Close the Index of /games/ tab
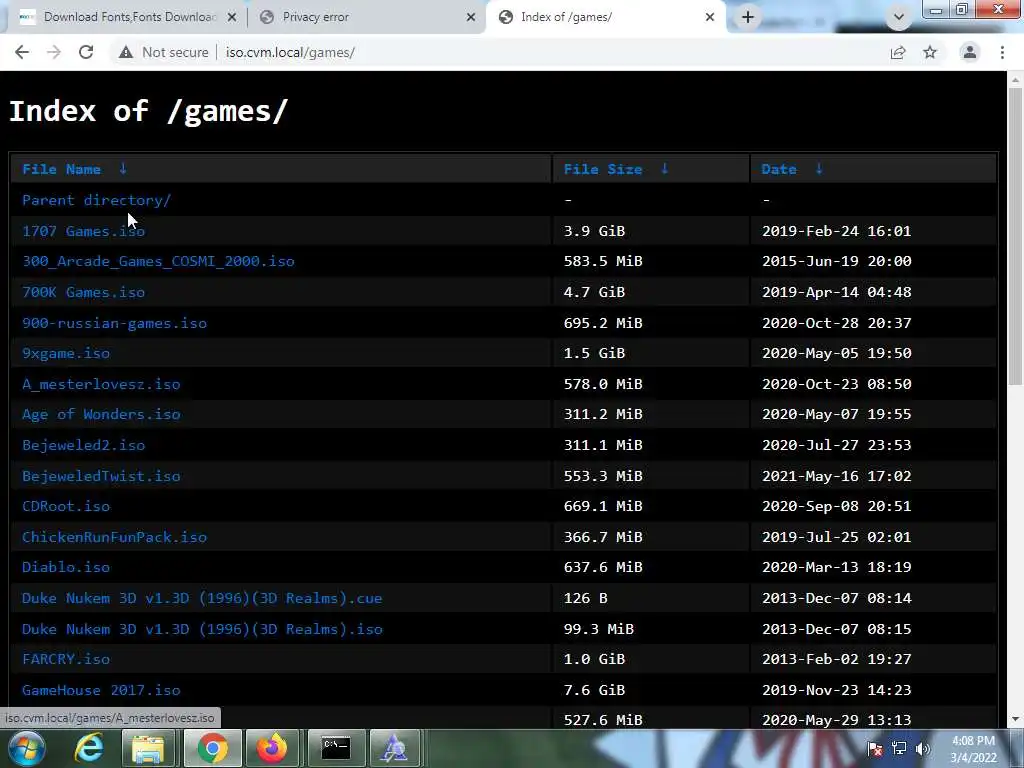 710,17
